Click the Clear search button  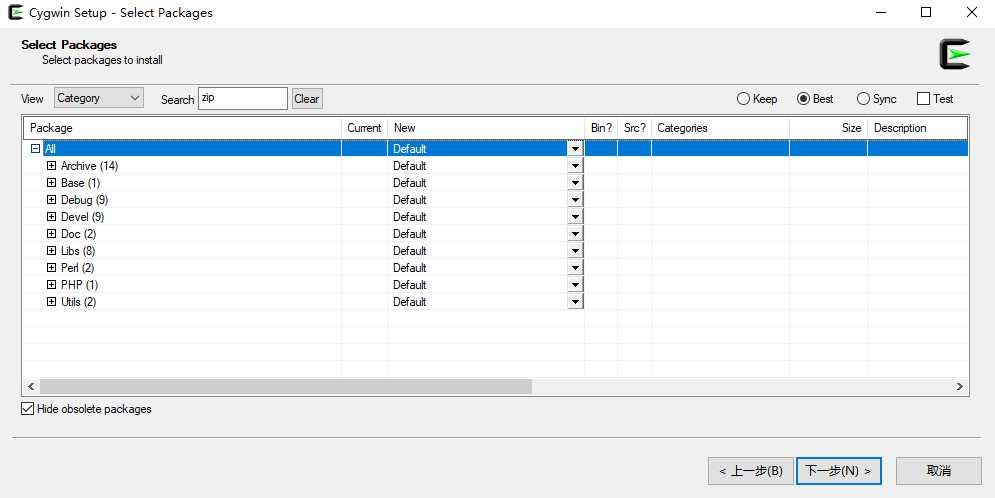(x=307, y=98)
